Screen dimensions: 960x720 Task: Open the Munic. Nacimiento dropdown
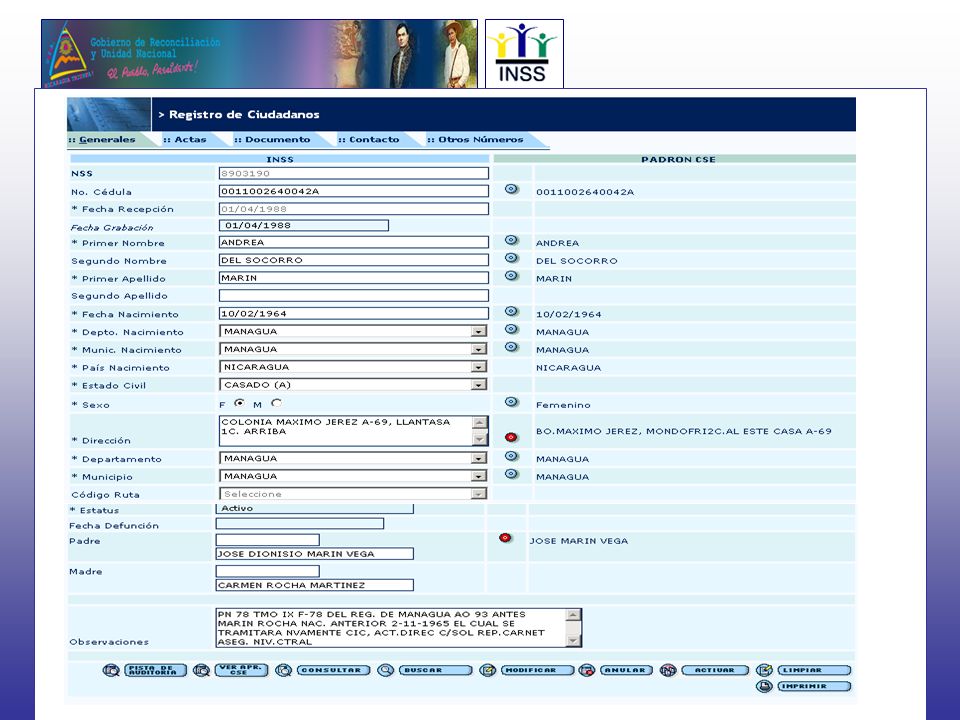(478, 349)
